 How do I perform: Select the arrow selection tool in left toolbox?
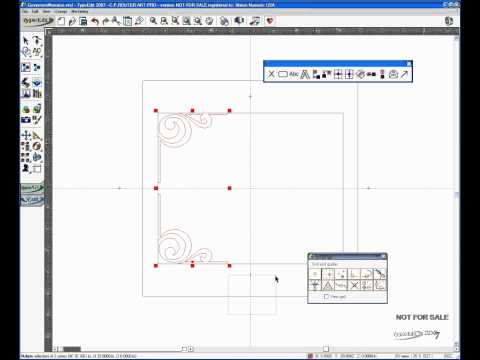pyautogui.click(x=26, y=41)
